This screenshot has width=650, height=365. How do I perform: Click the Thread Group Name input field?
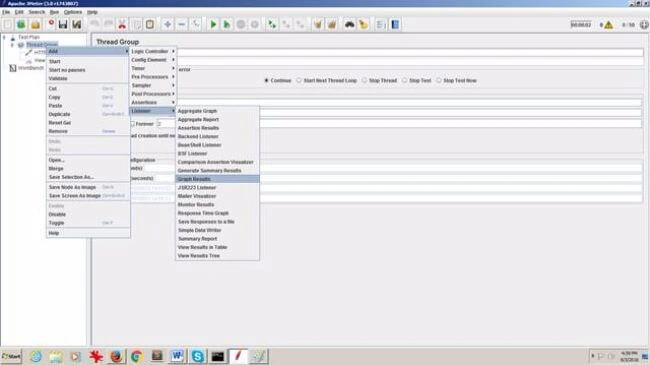[x=411, y=52]
